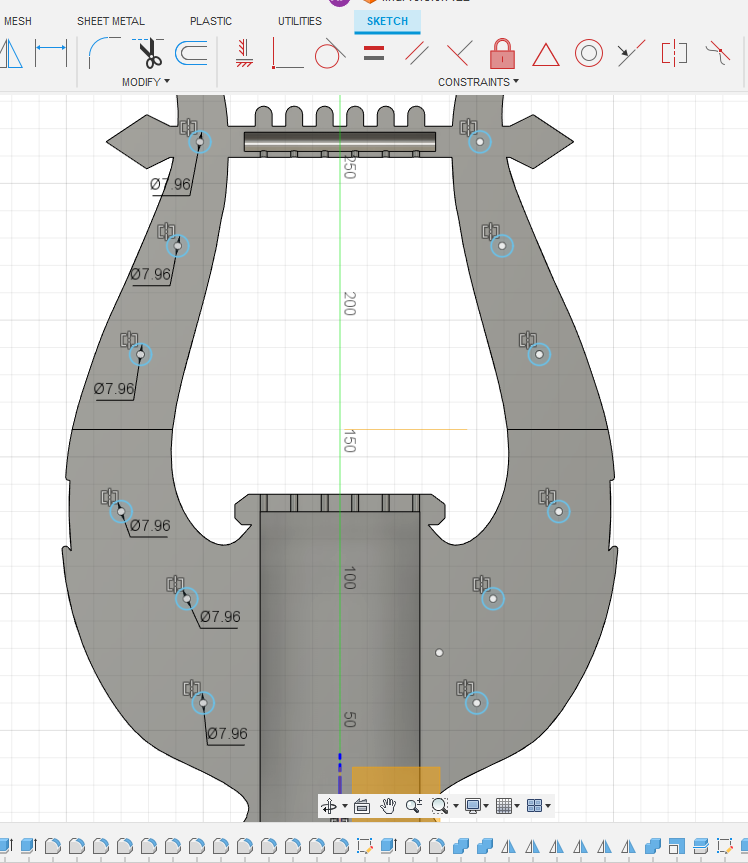The image size is (748, 863).
Task: Activate the Orbit navigation tool
Action: coord(329,806)
